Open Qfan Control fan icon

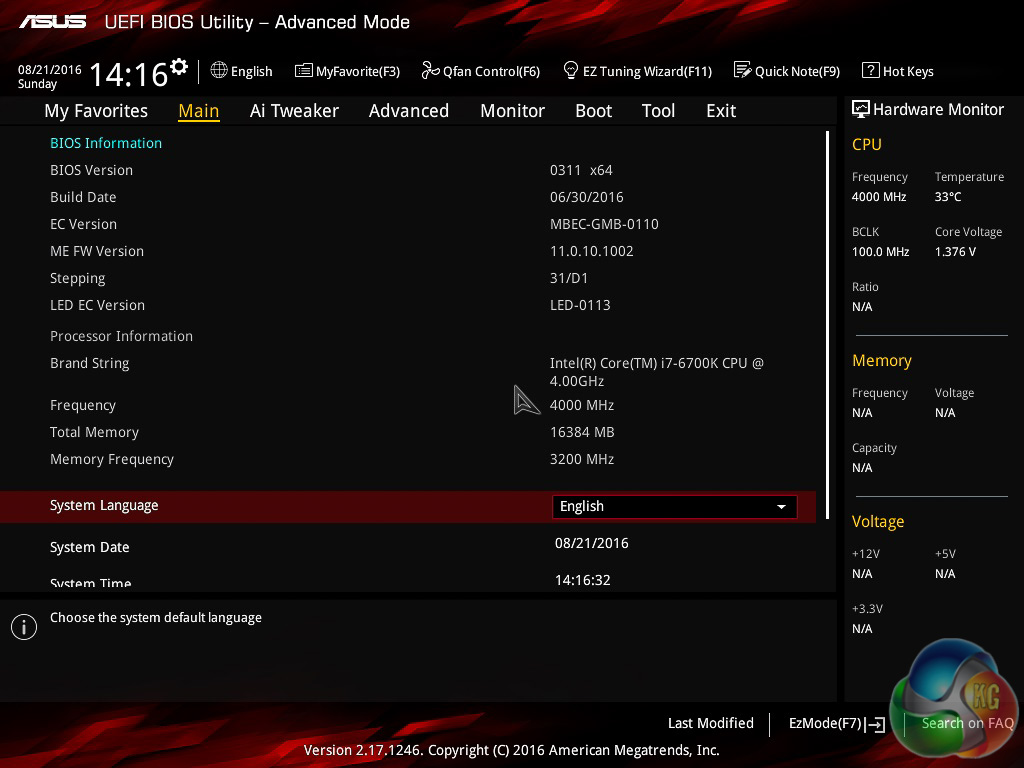tap(430, 70)
